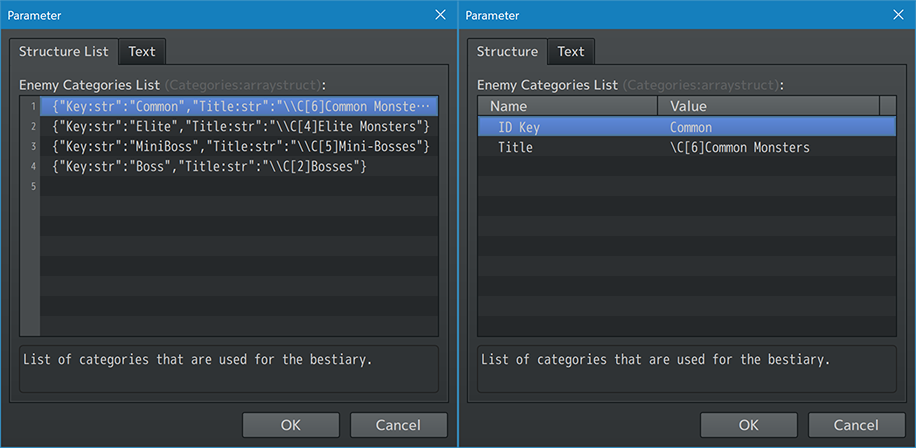
Task: Select the Structure tab in right dialog
Action: [x=507, y=52]
